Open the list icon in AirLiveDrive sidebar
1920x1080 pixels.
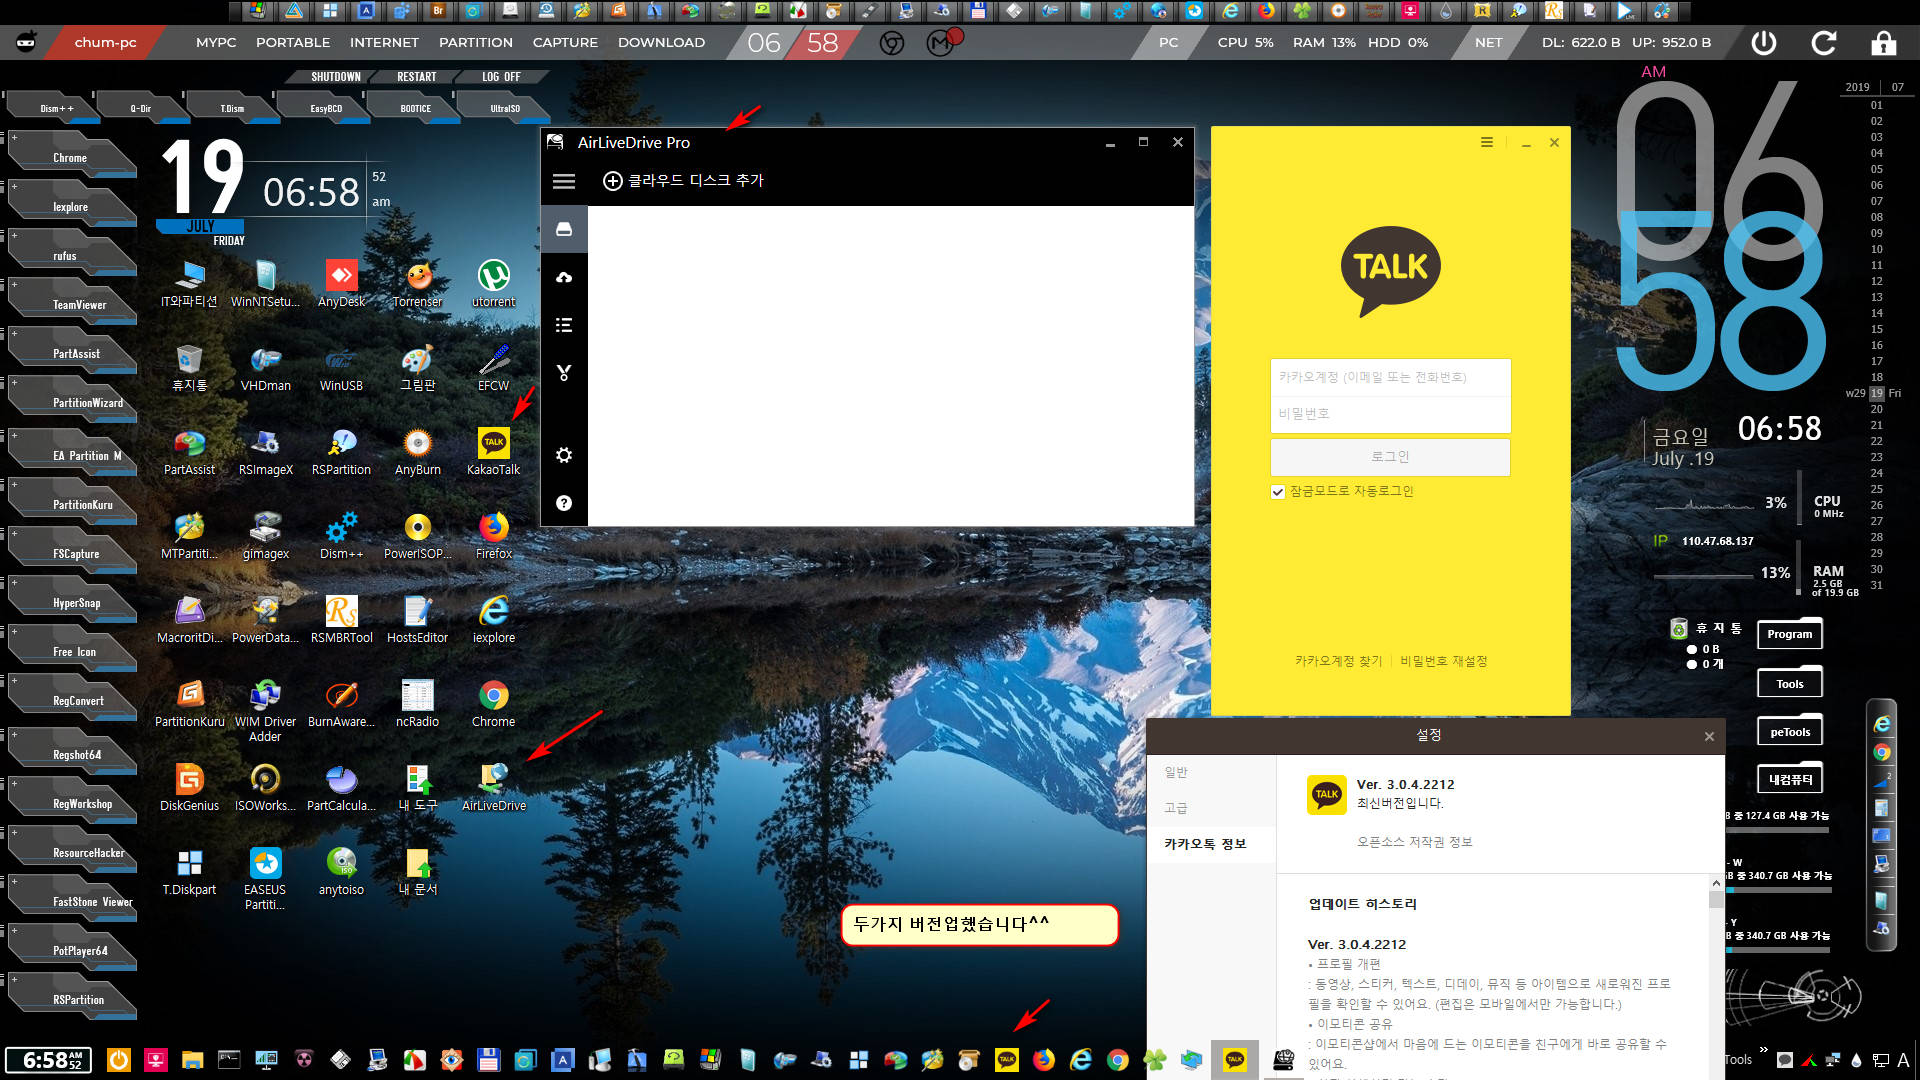click(x=564, y=325)
